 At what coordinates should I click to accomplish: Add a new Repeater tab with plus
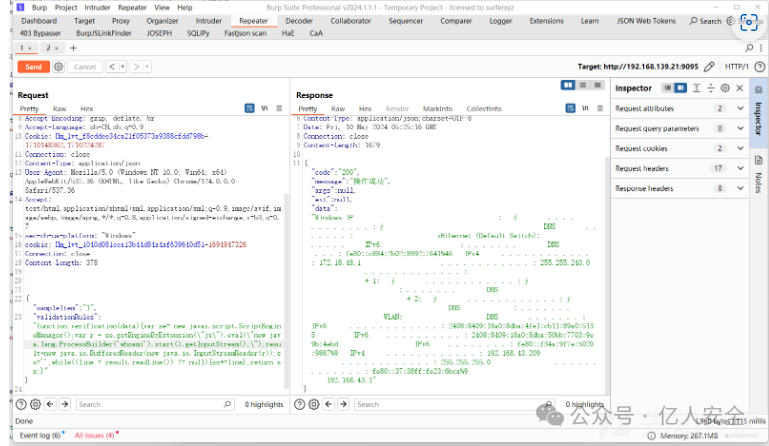point(73,48)
